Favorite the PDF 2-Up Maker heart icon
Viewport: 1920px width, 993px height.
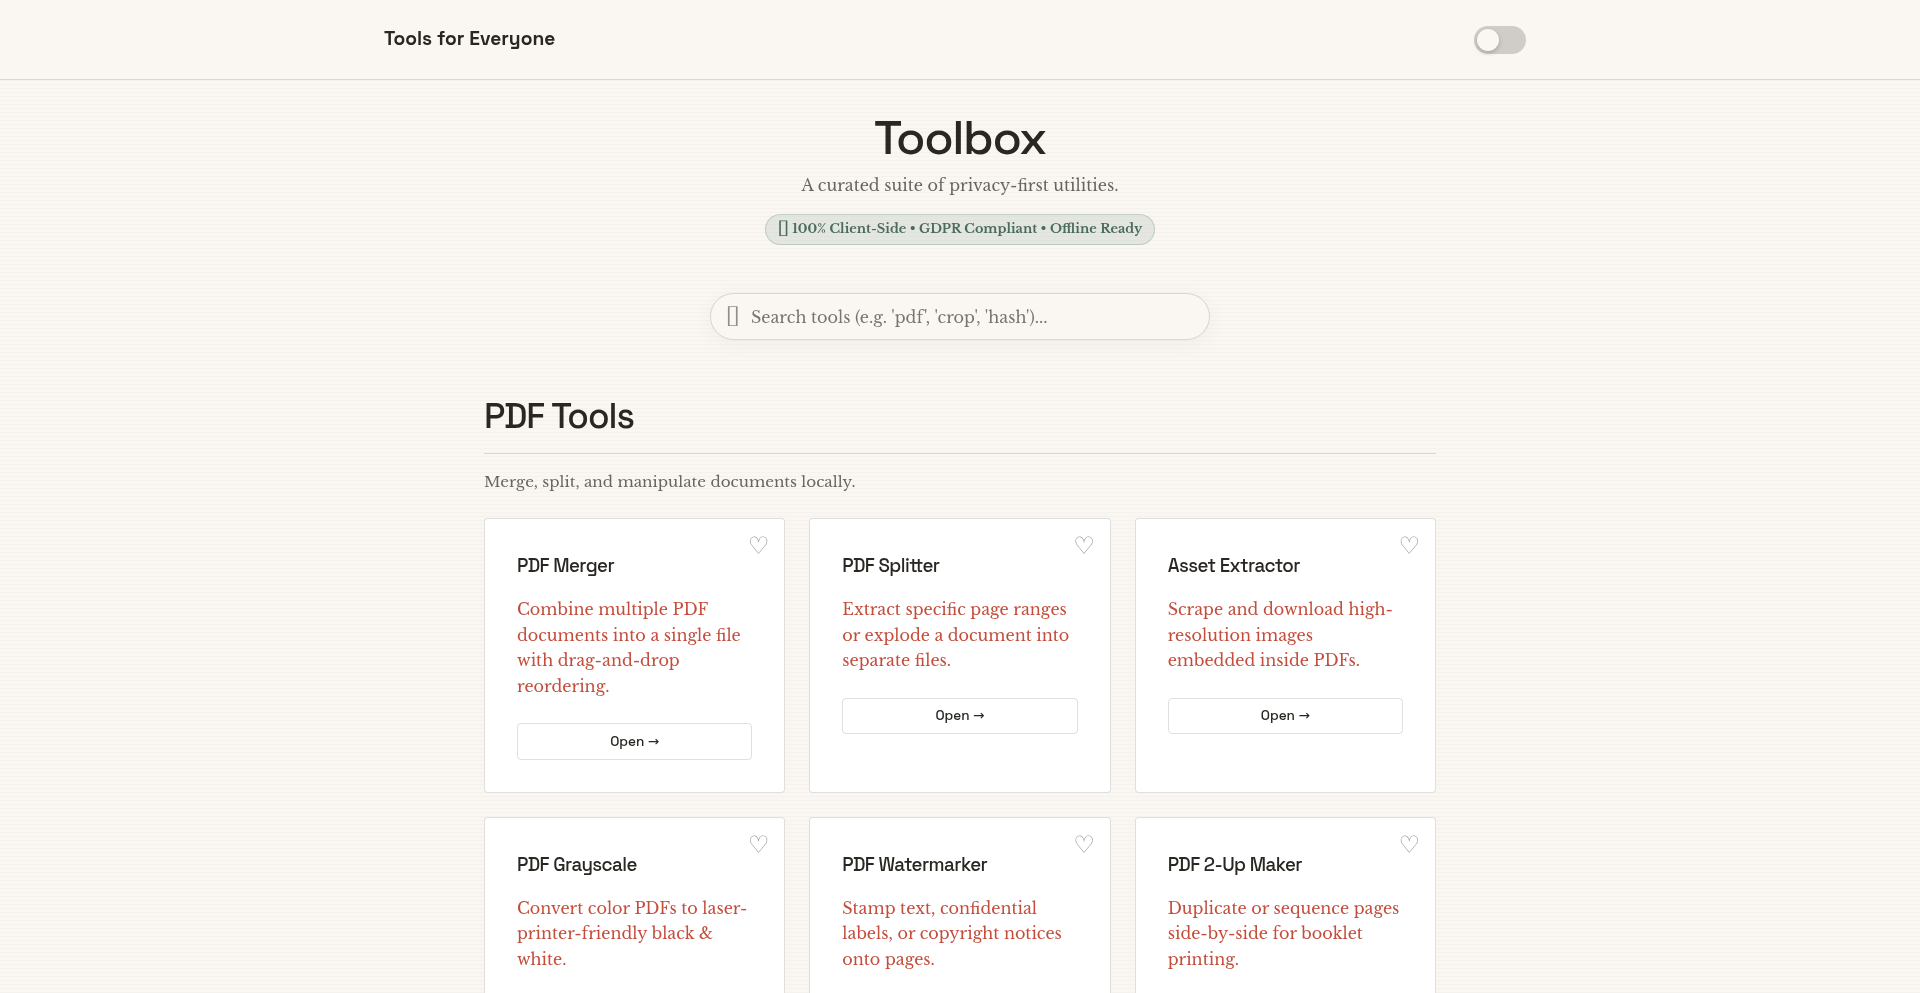1409,844
